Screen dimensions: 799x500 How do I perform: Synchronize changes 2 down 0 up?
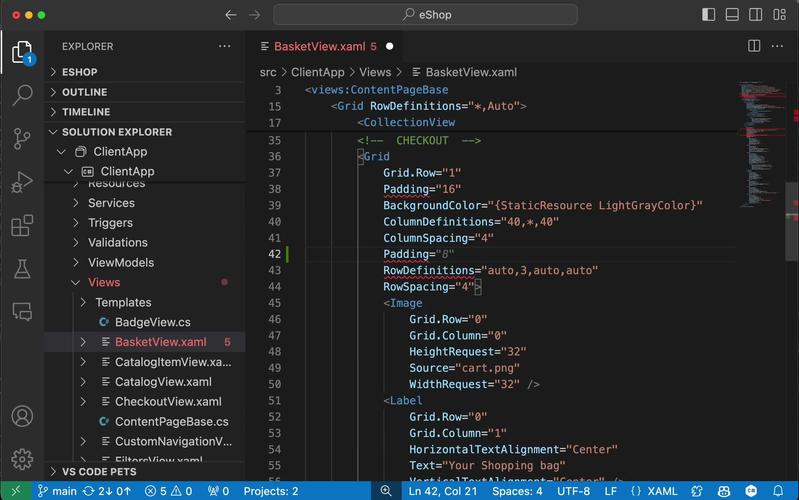(107, 491)
